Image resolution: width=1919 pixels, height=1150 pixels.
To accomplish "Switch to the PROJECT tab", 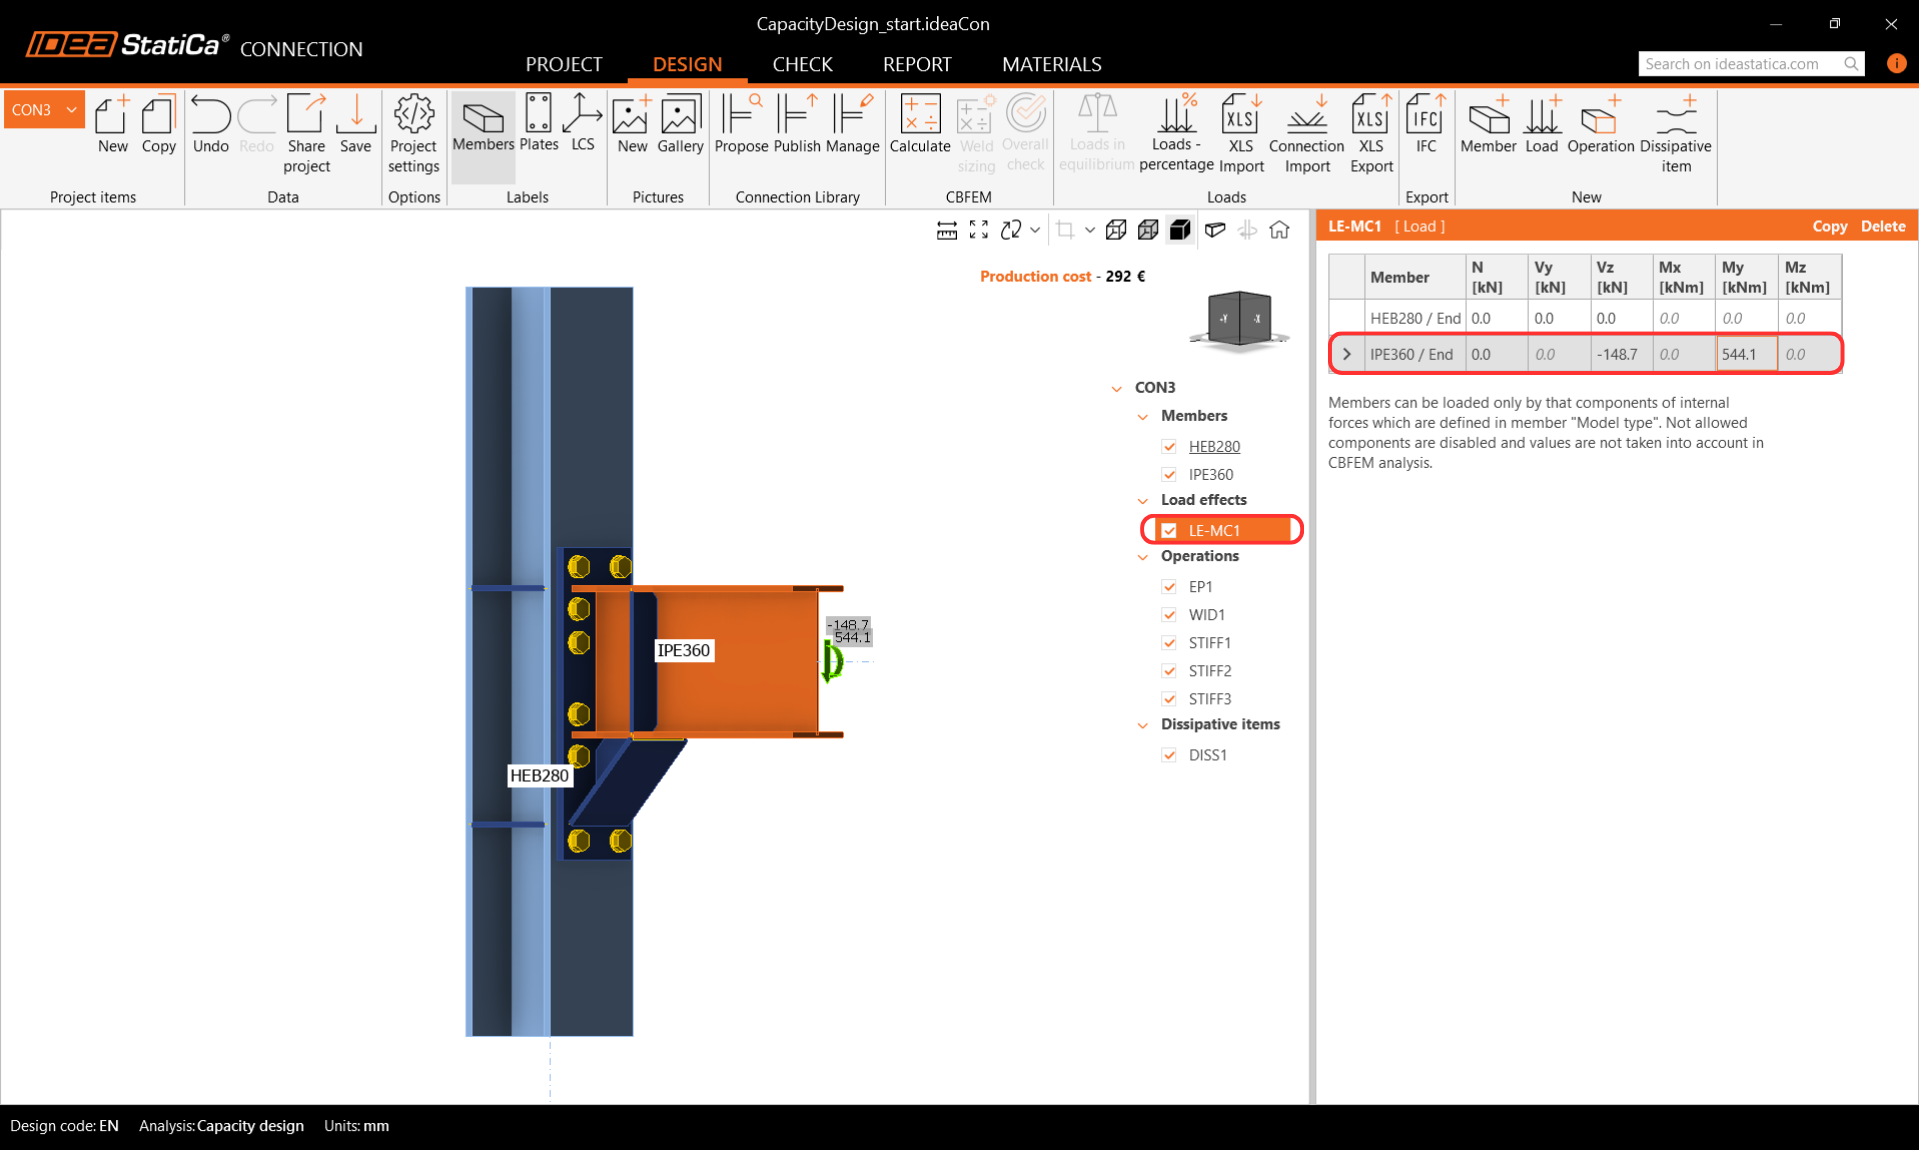I will coord(564,64).
